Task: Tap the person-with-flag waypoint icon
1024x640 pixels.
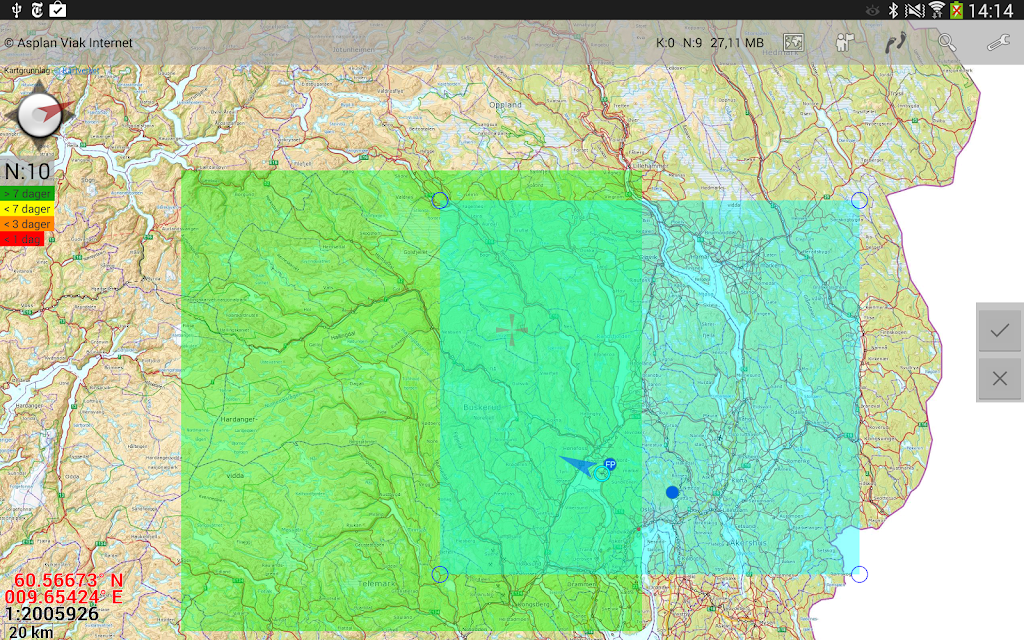Action: 844,43
